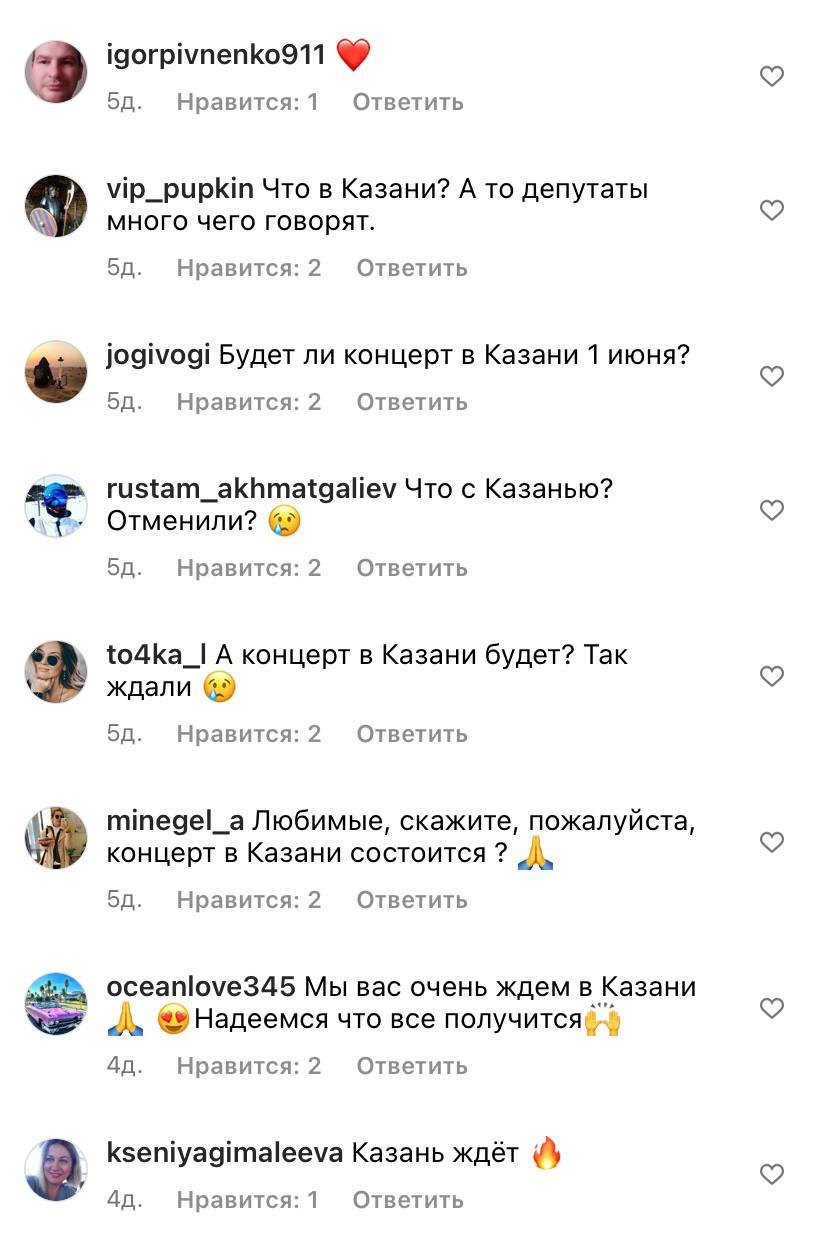The height and width of the screenshot is (1250, 828).
Task: Like the comment by igorpivnenko911
Action: (772, 77)
